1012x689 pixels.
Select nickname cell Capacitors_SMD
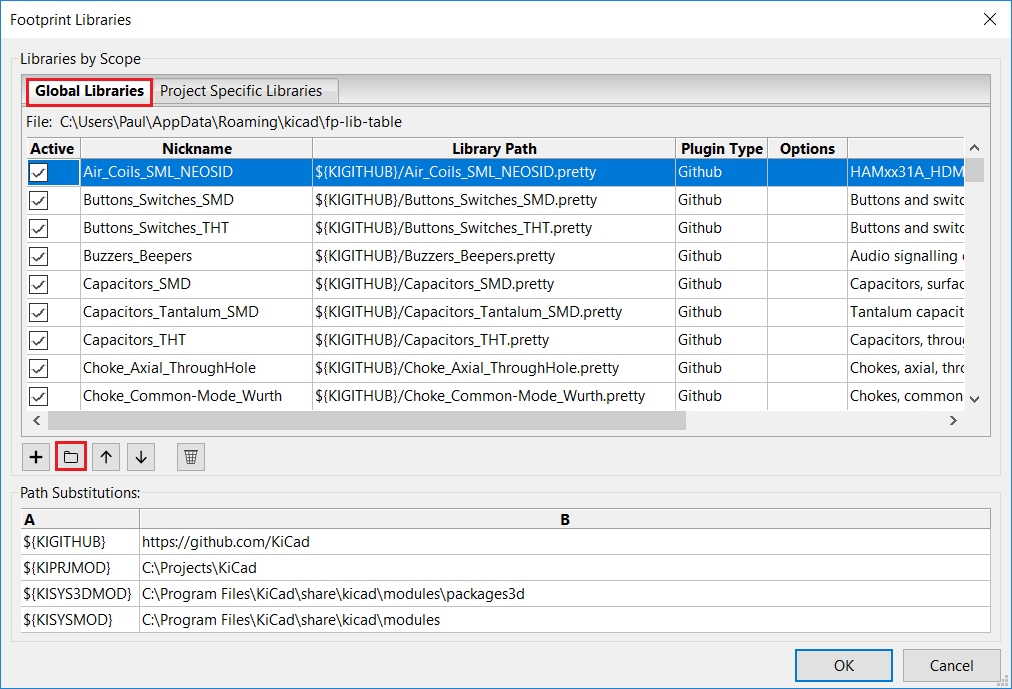[x=196, y=284]
